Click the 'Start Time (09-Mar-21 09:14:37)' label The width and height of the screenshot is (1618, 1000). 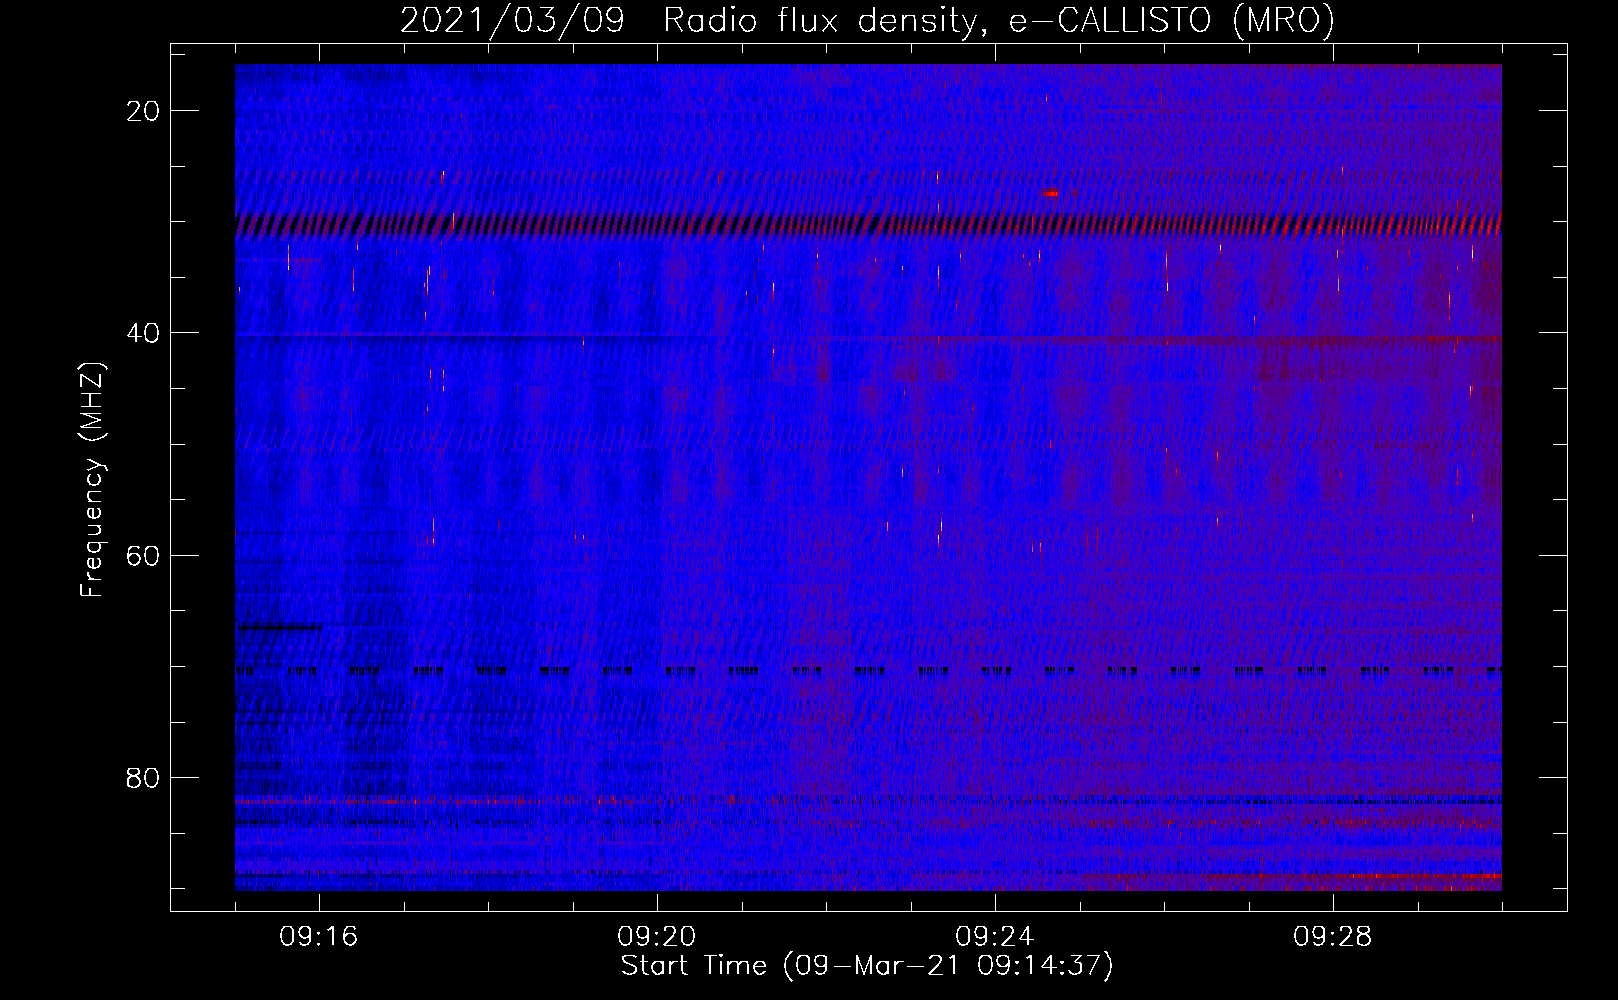867,966
